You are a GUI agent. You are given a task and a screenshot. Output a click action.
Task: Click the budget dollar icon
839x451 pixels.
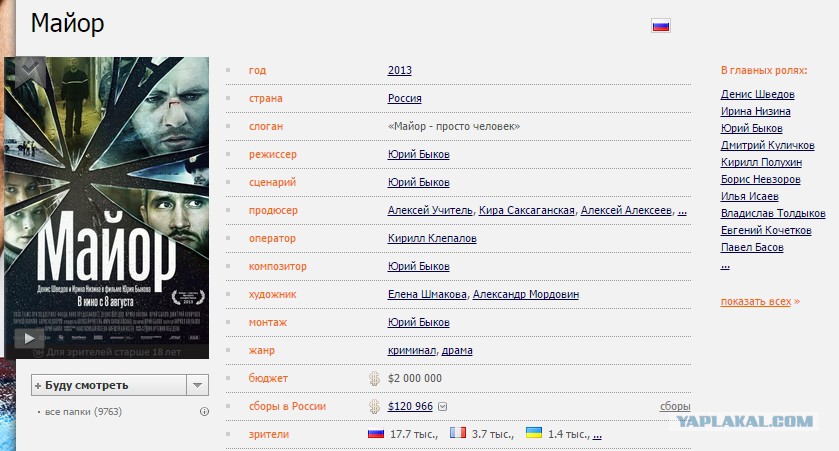(375, 379)
